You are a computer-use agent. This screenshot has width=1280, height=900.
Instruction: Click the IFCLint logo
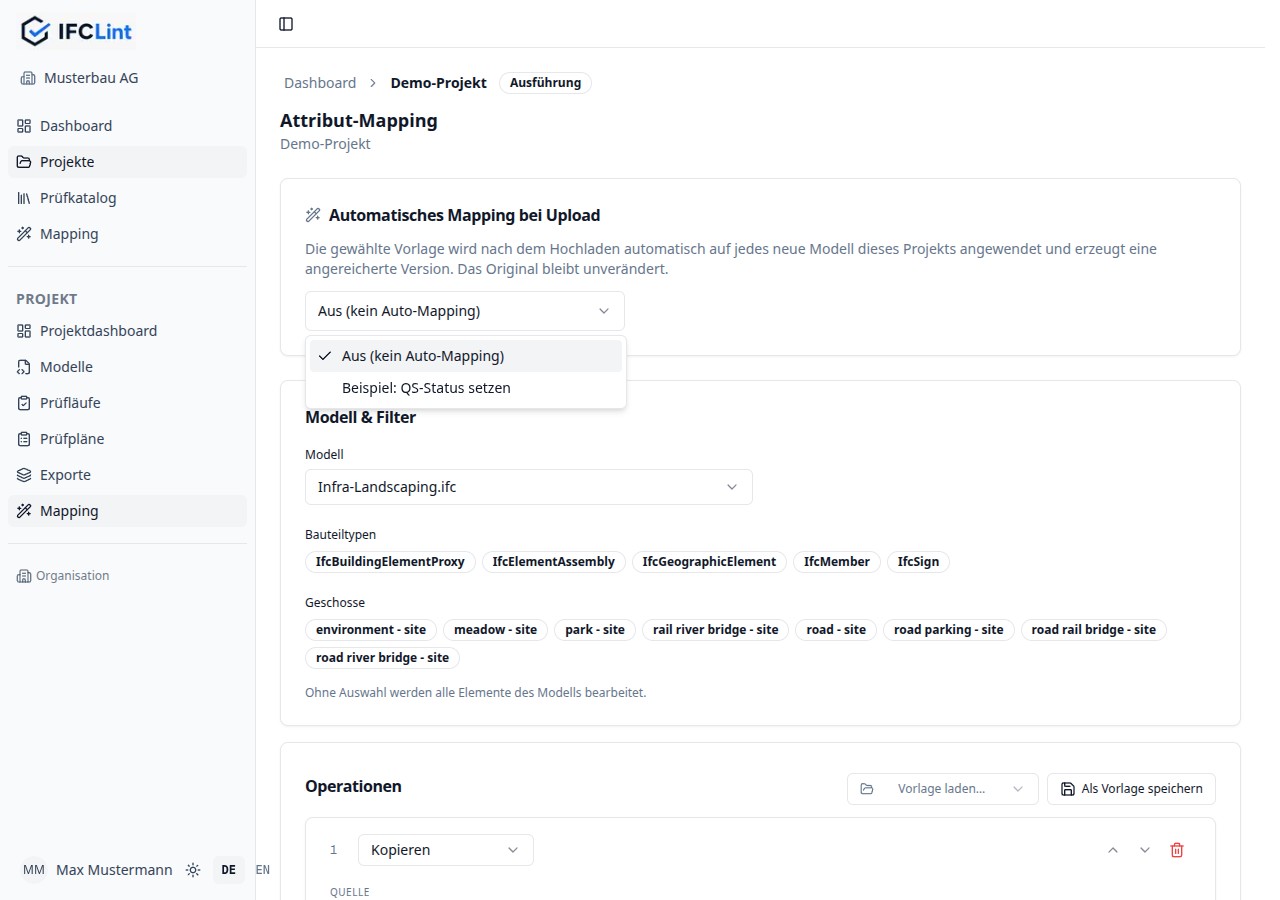[76, 31]
